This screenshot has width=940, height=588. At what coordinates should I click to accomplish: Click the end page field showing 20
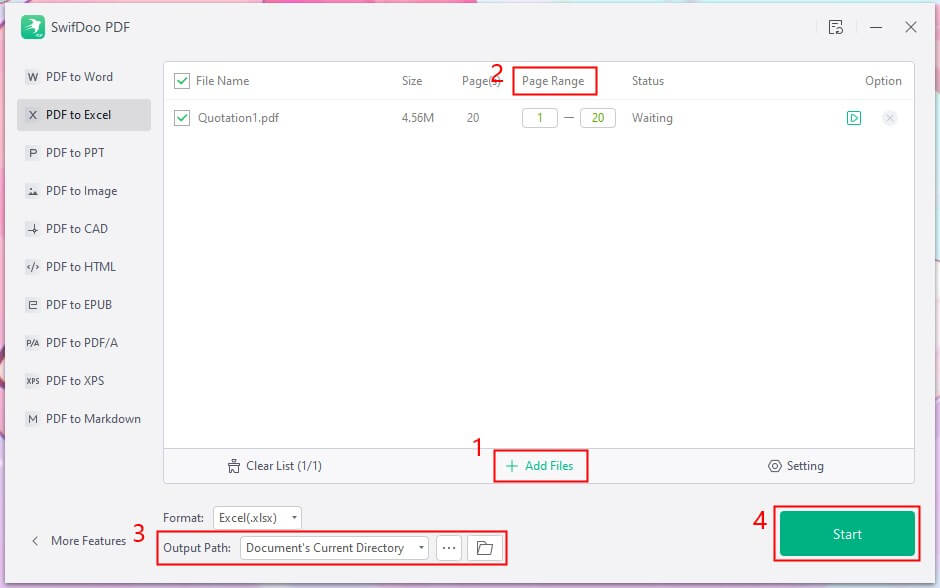pyautogui.click(x=598, y=118)
